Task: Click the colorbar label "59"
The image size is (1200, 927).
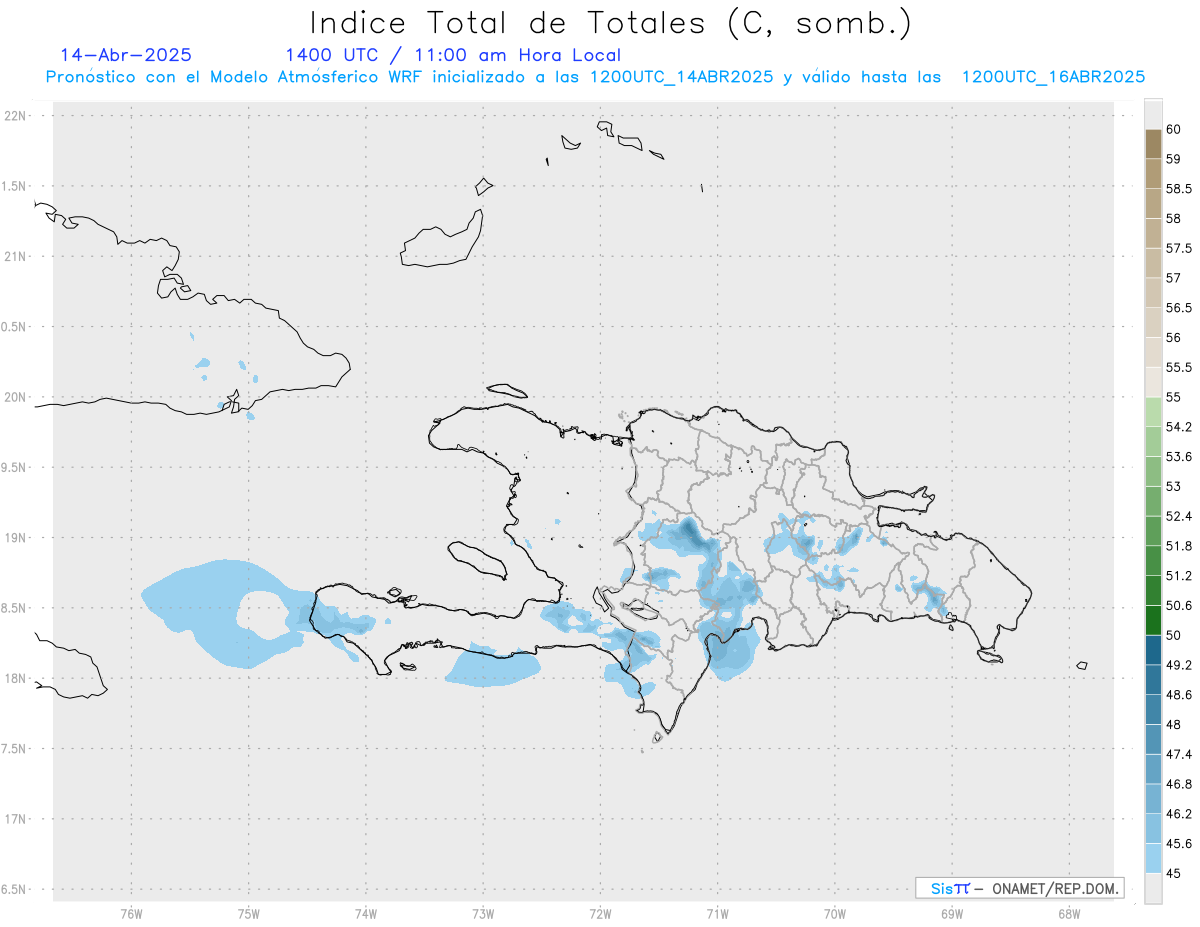Action: point(1173,159)
